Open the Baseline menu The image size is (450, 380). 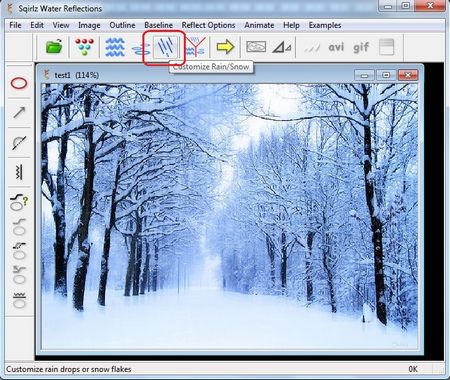coord(158,25)
